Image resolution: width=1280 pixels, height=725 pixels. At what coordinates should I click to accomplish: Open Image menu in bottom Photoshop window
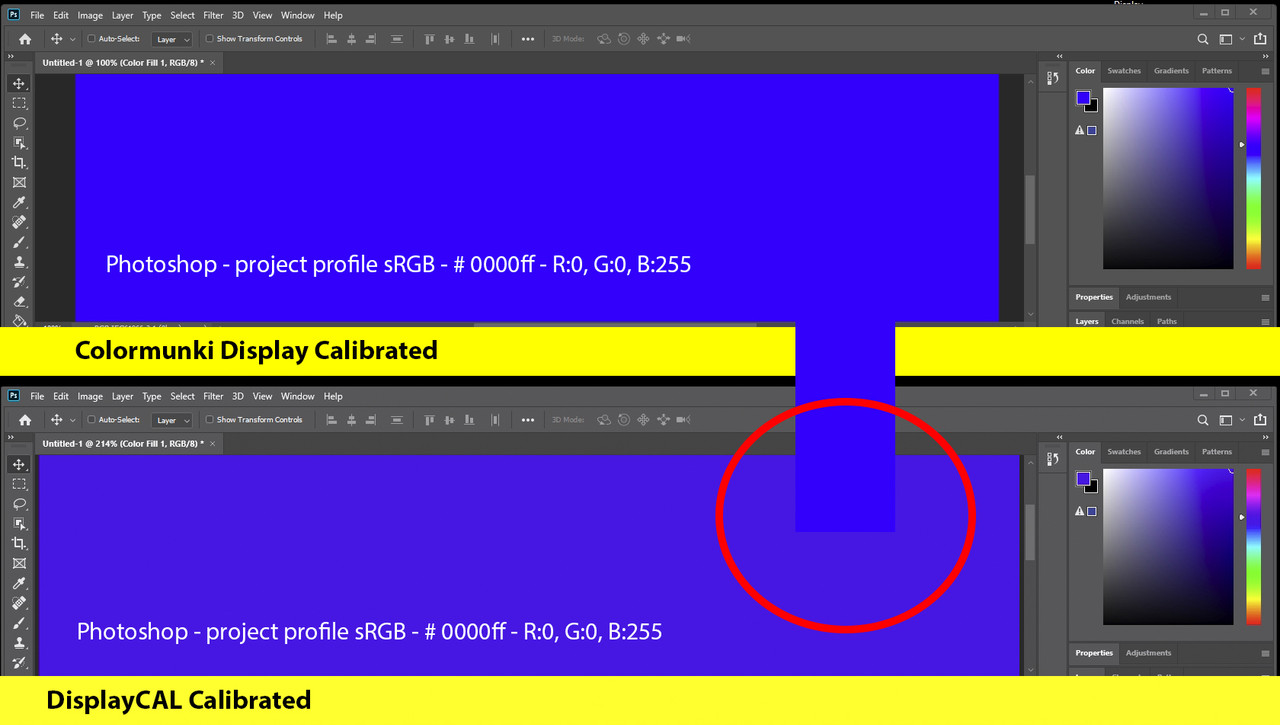(x=90, y=397)
